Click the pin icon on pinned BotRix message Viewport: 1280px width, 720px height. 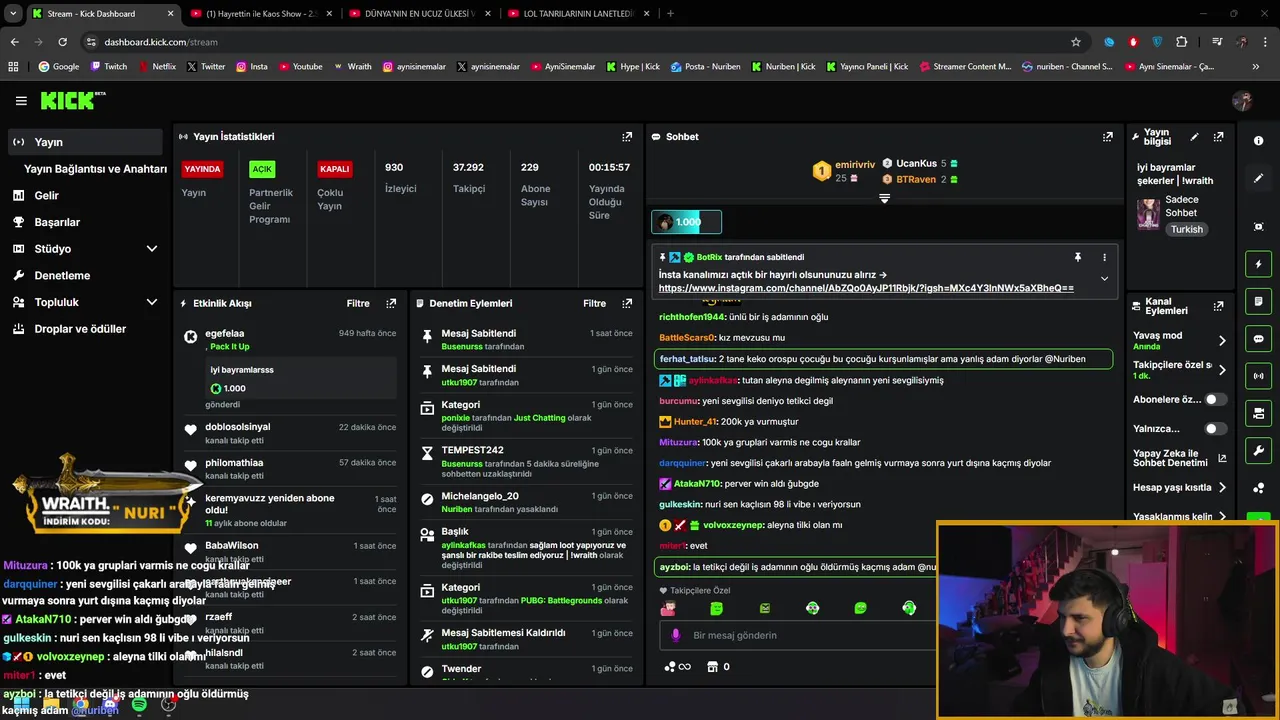coord(1077,257)
